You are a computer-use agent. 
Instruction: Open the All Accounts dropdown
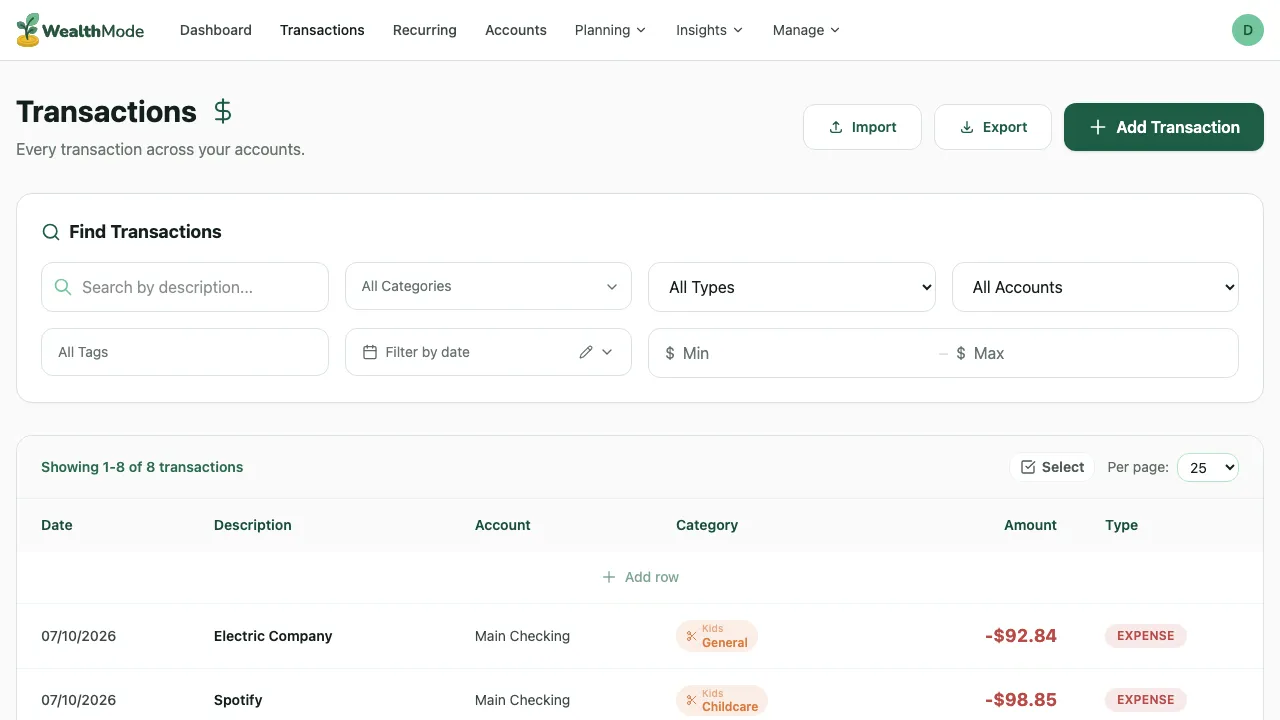pos(1095,287)
